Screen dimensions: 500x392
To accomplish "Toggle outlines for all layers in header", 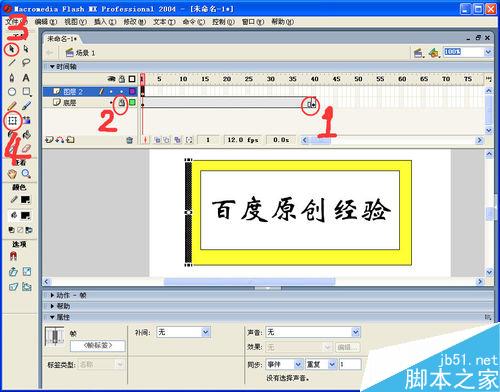I will coord(132,79).
